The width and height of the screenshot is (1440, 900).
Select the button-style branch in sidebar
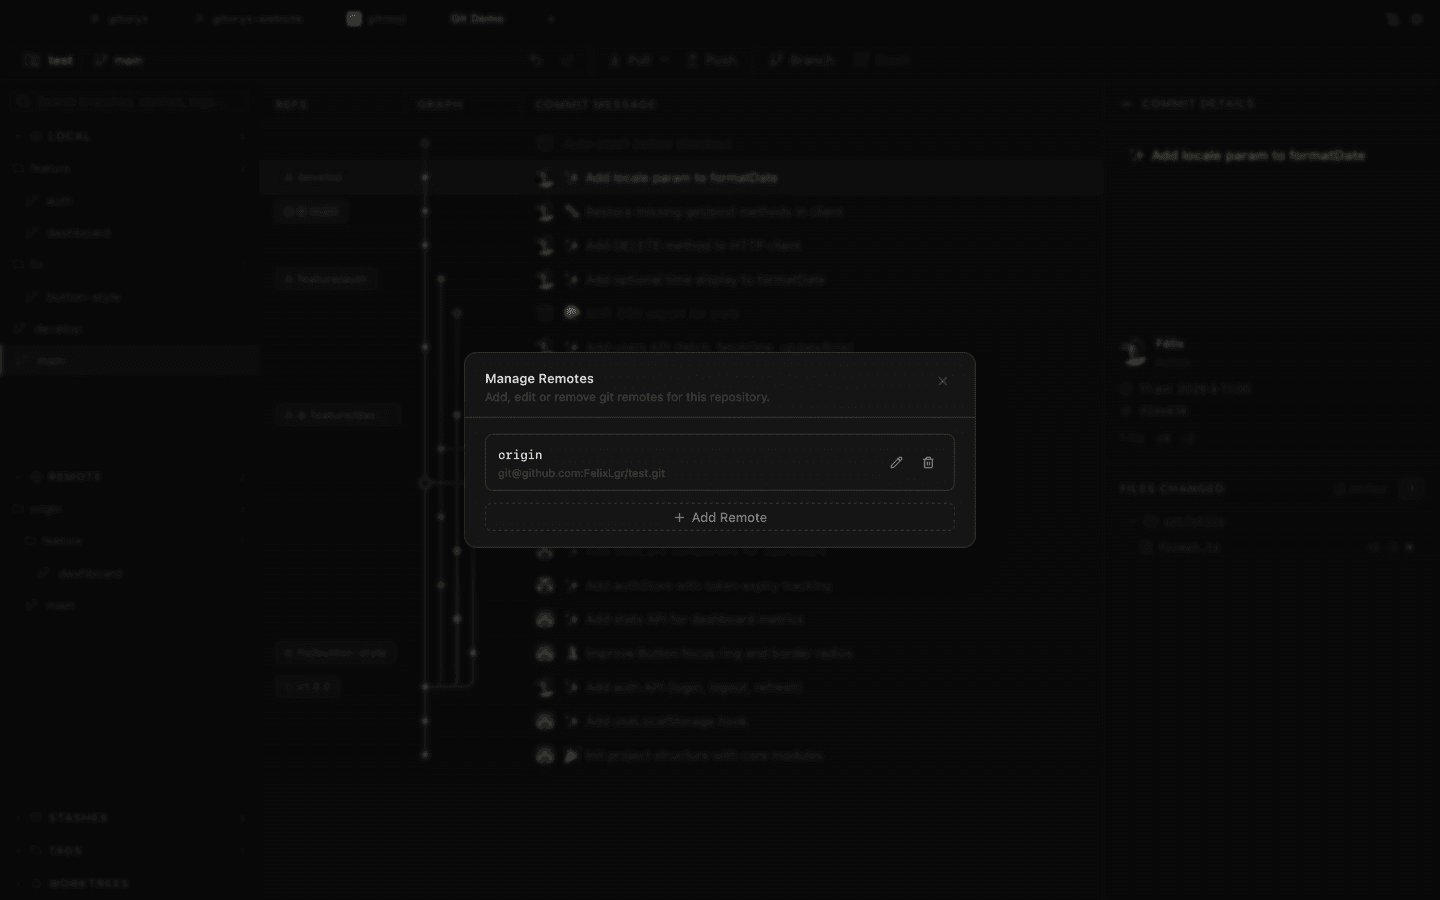click(x=83, y=297)
